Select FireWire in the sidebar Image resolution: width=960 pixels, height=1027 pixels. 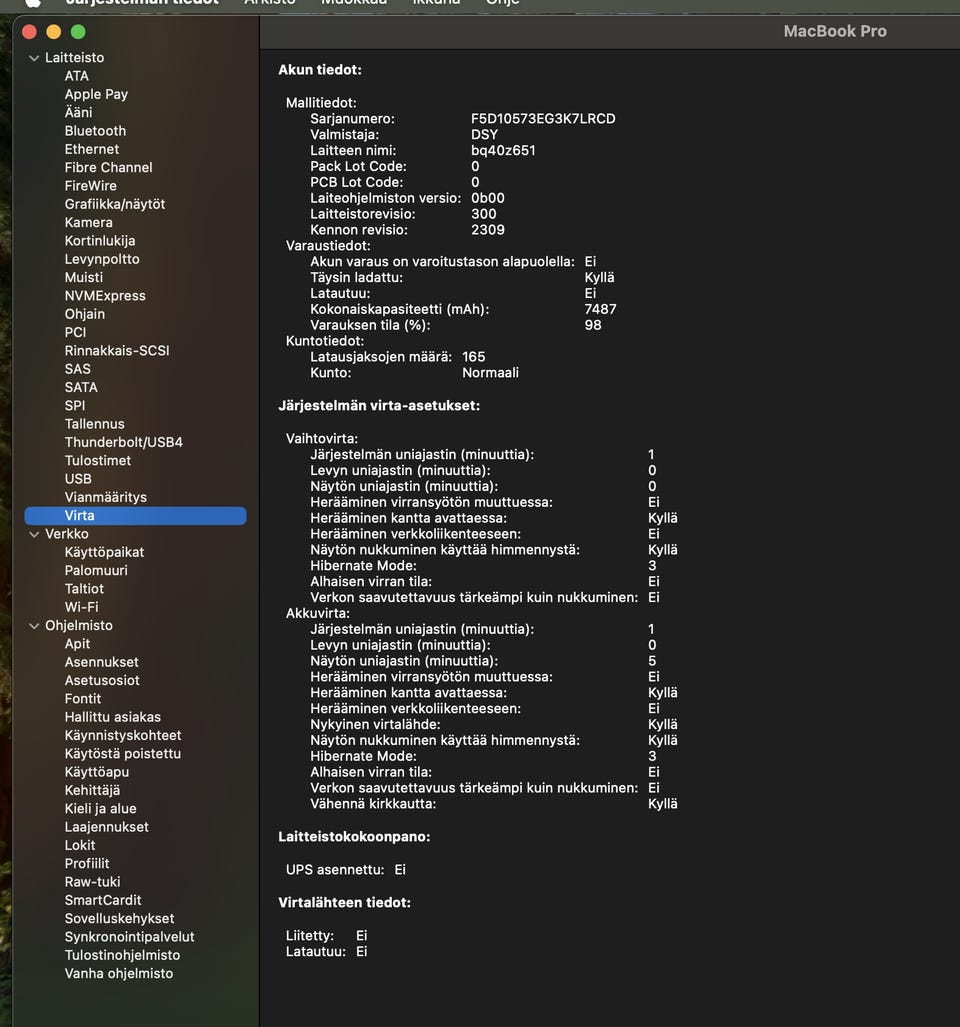point(90,186)
